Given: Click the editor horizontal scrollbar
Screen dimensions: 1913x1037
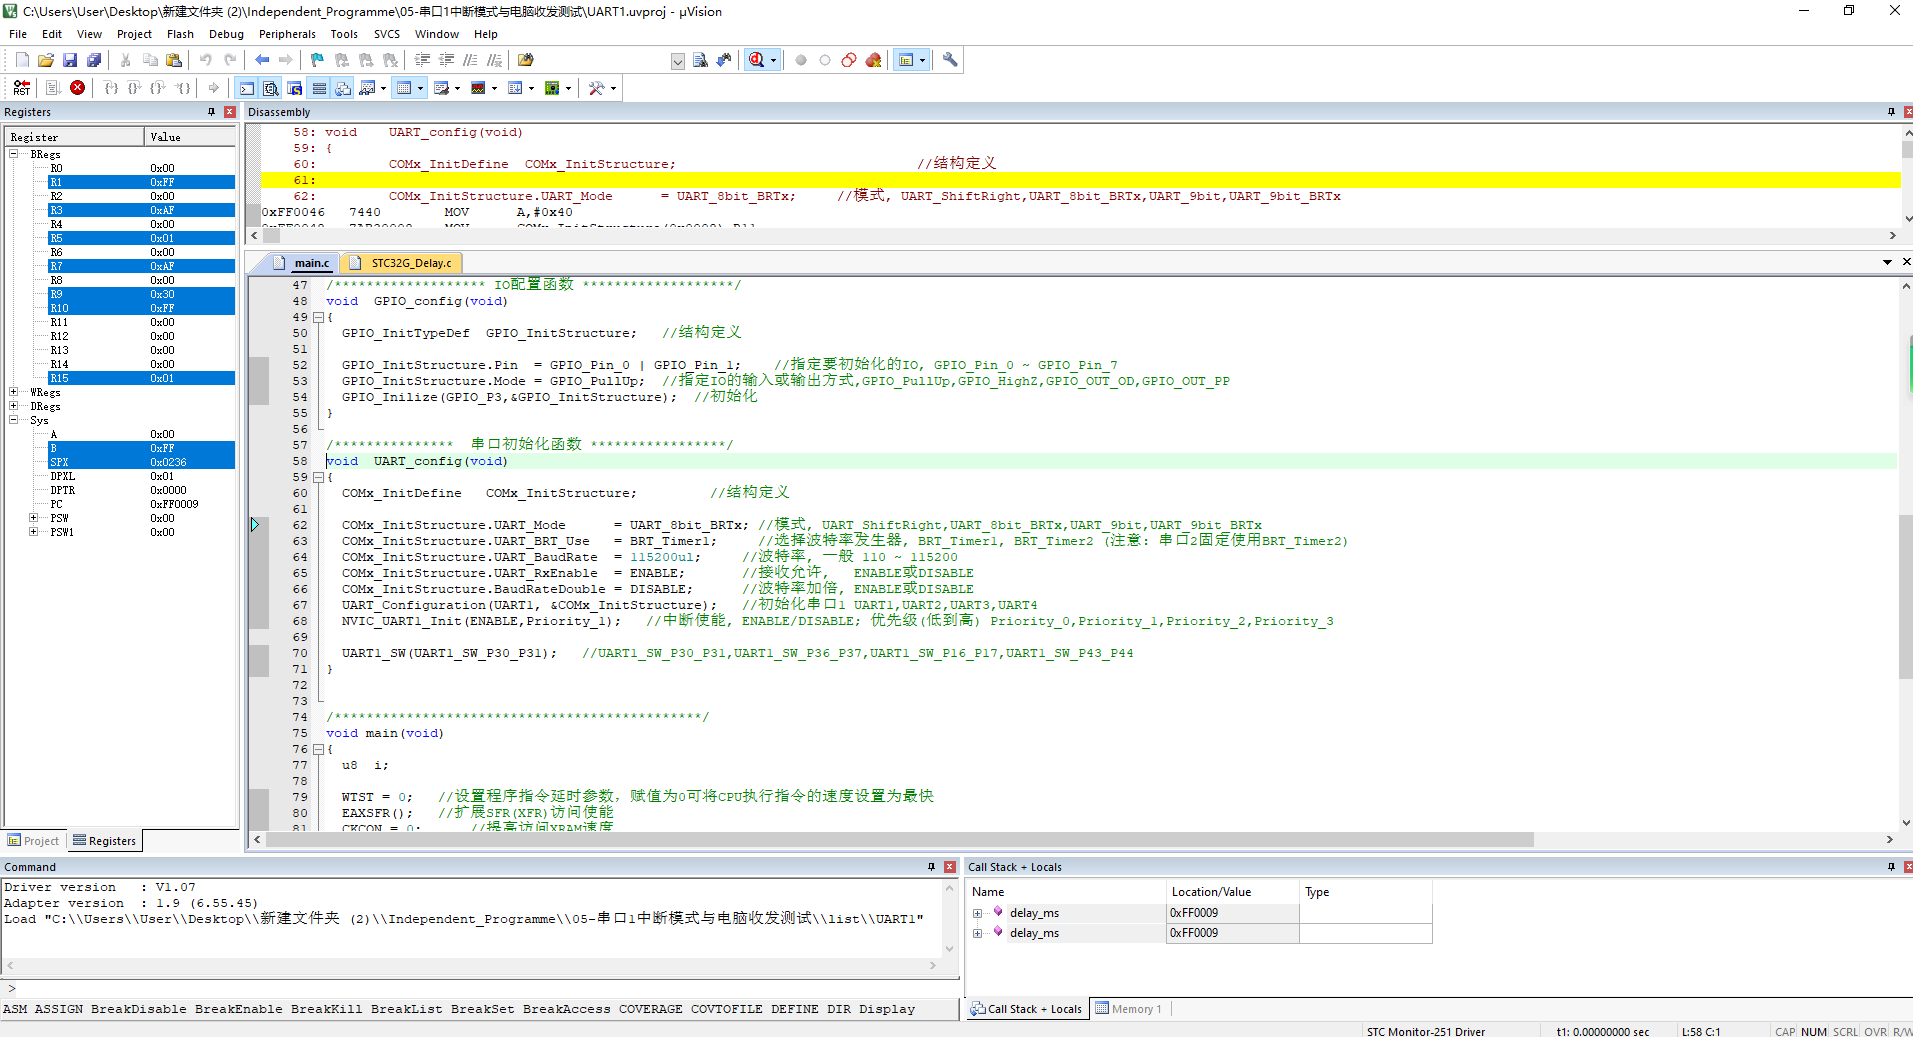Looking at the screenshot, I should (900, 840).
